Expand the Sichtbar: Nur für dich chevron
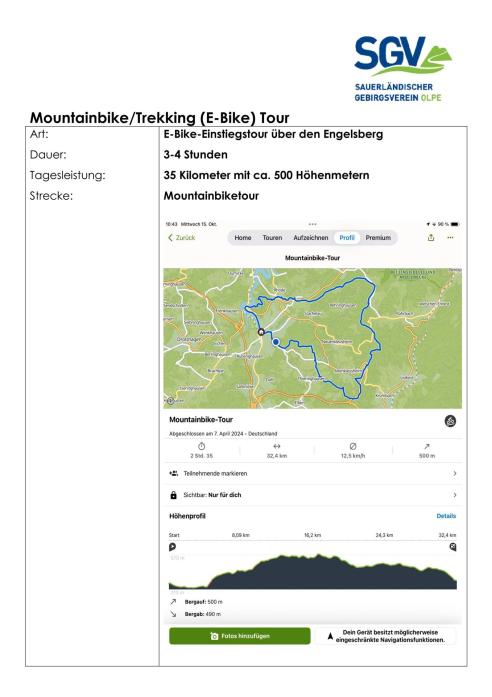This screenshot has width=492, height=697. 455,495
